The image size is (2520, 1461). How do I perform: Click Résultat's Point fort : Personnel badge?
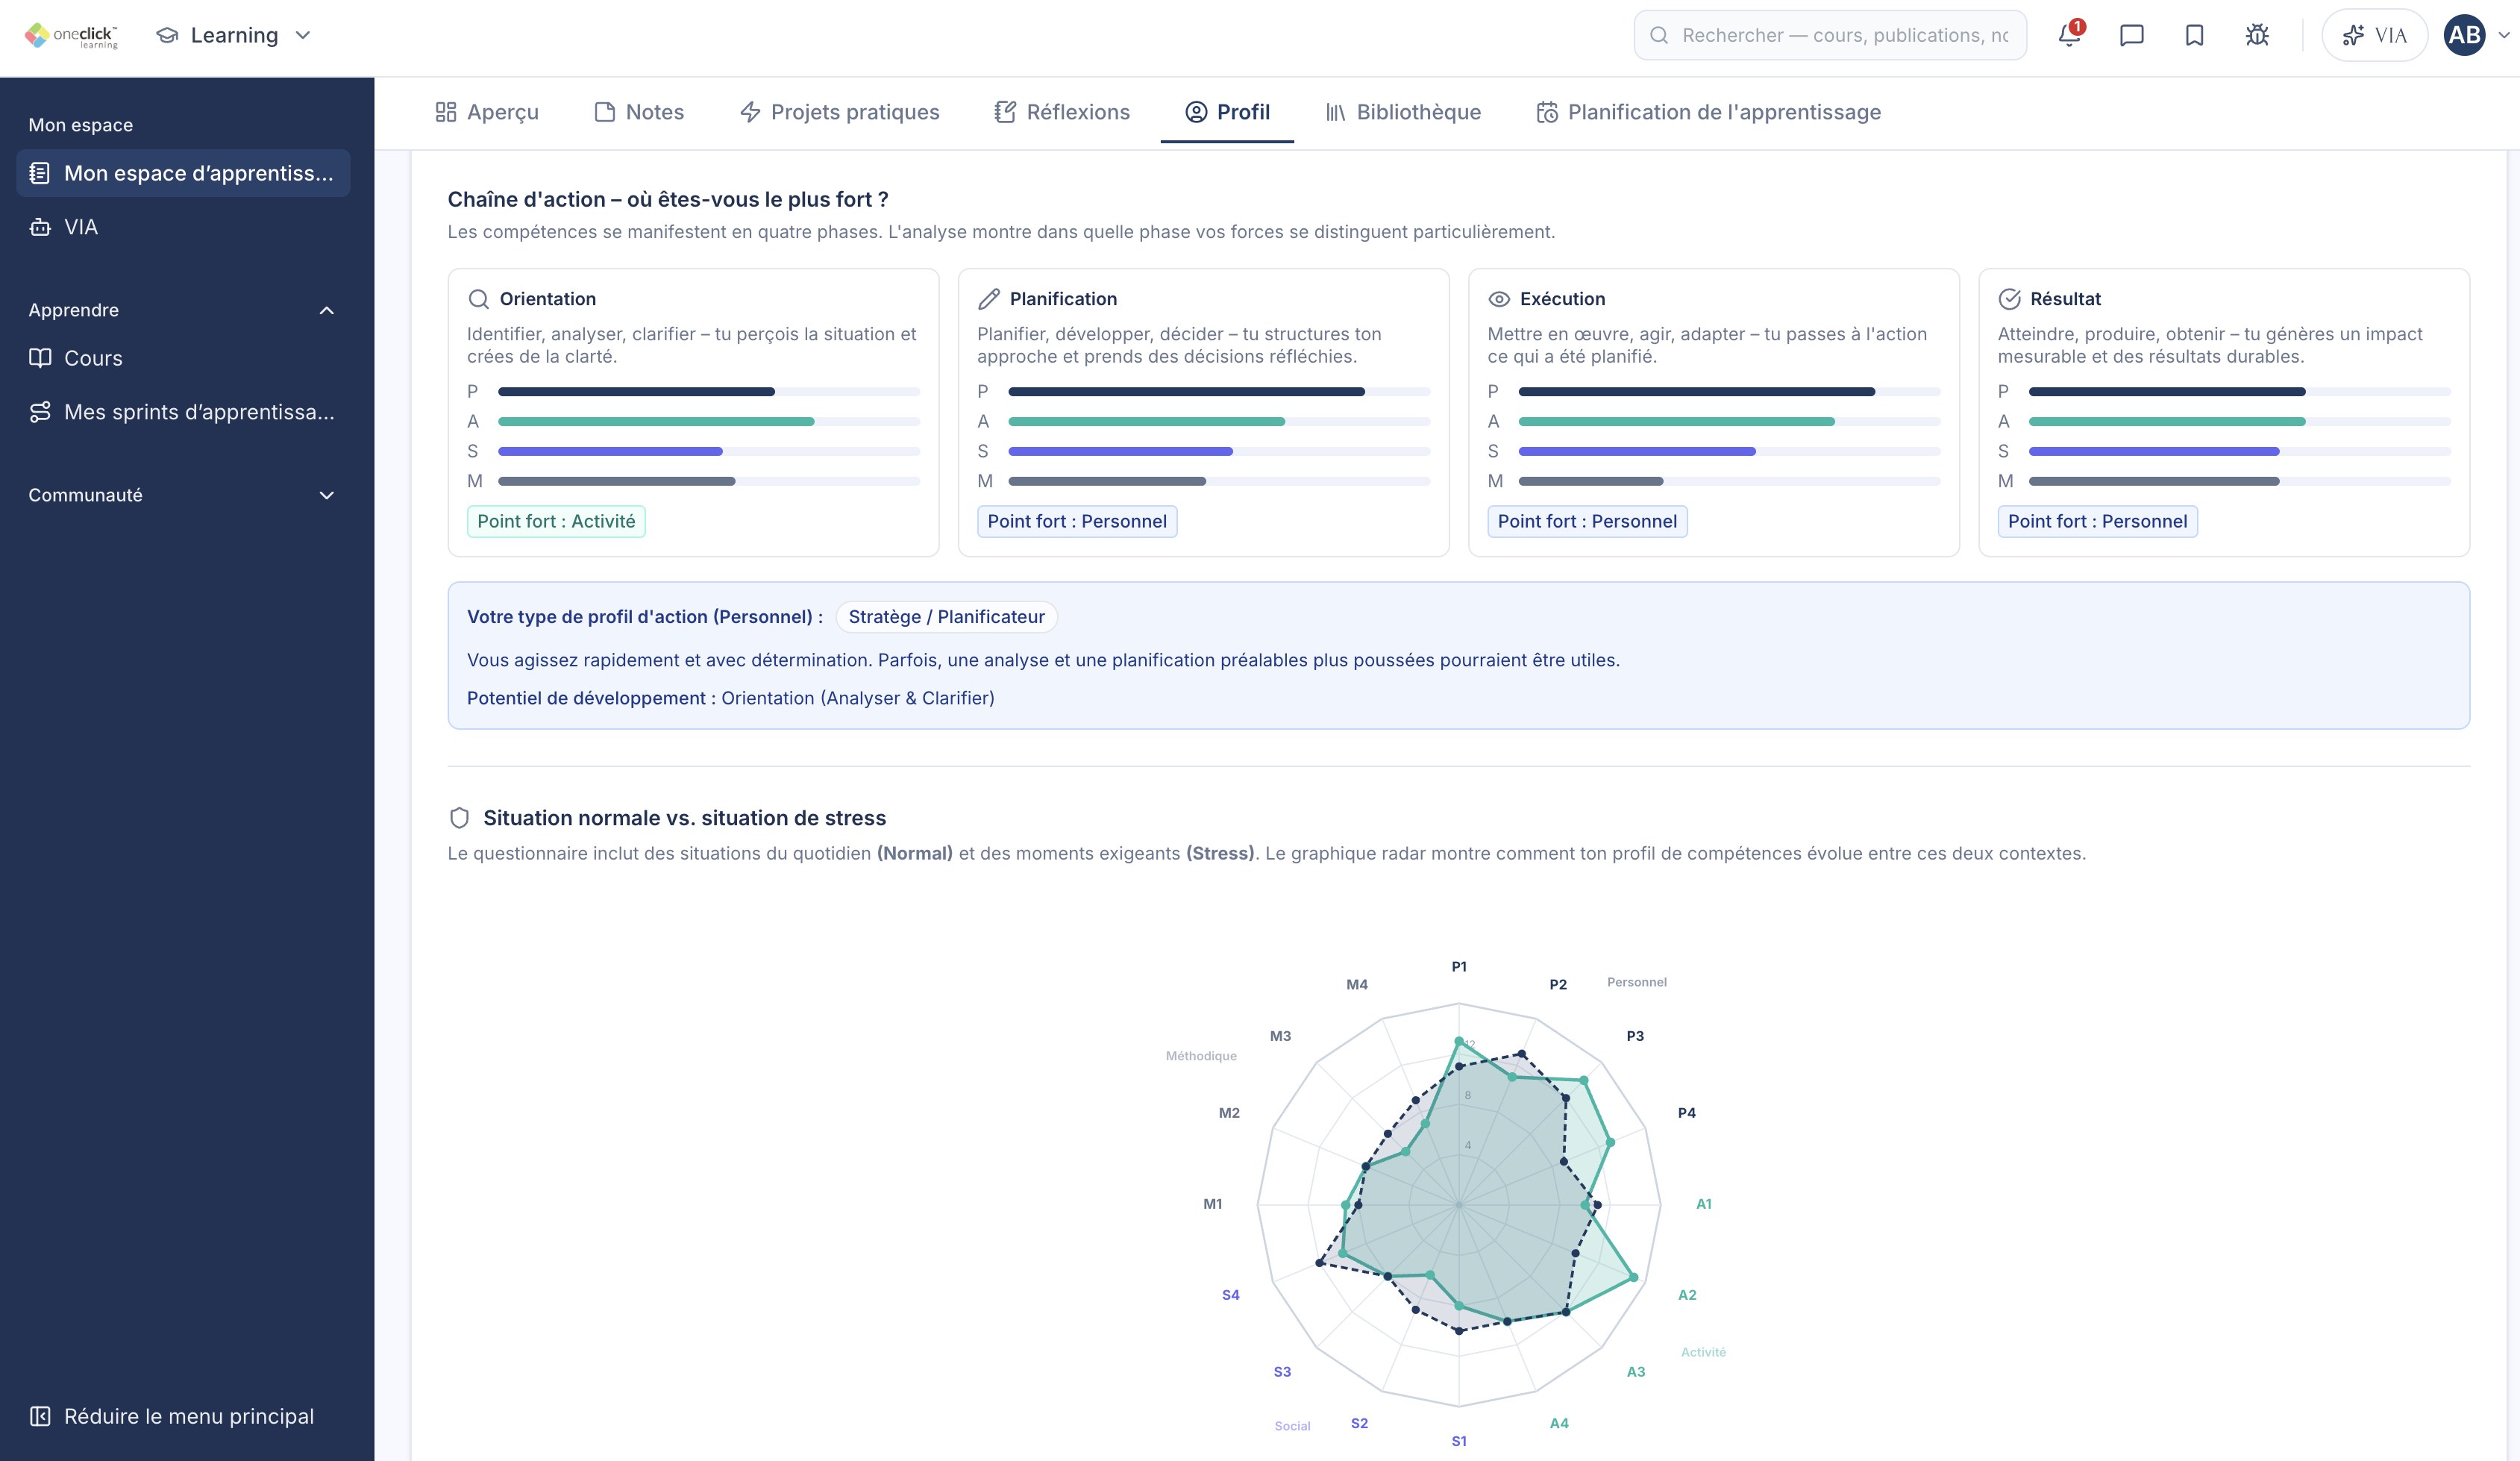[2097, 521]
